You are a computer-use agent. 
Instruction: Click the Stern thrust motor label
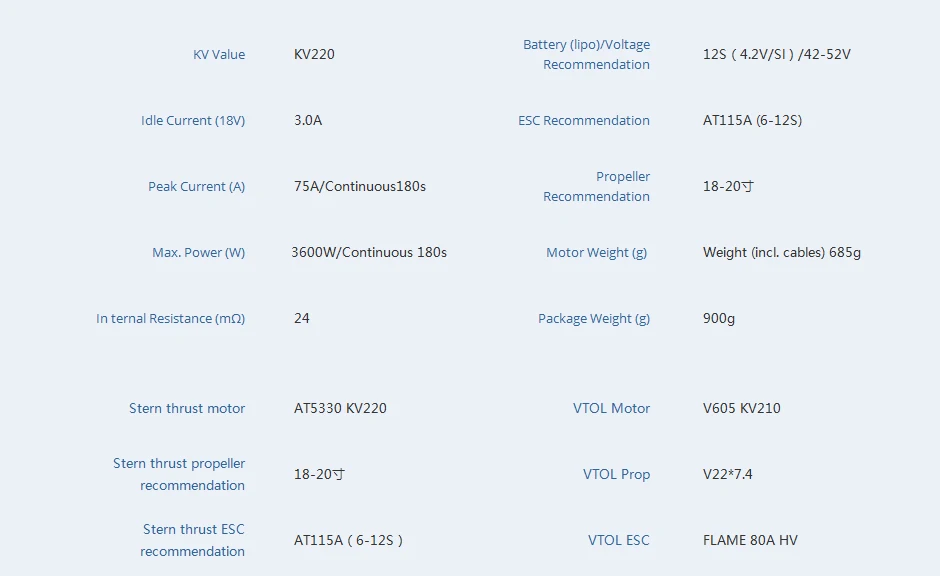(187, 408)
